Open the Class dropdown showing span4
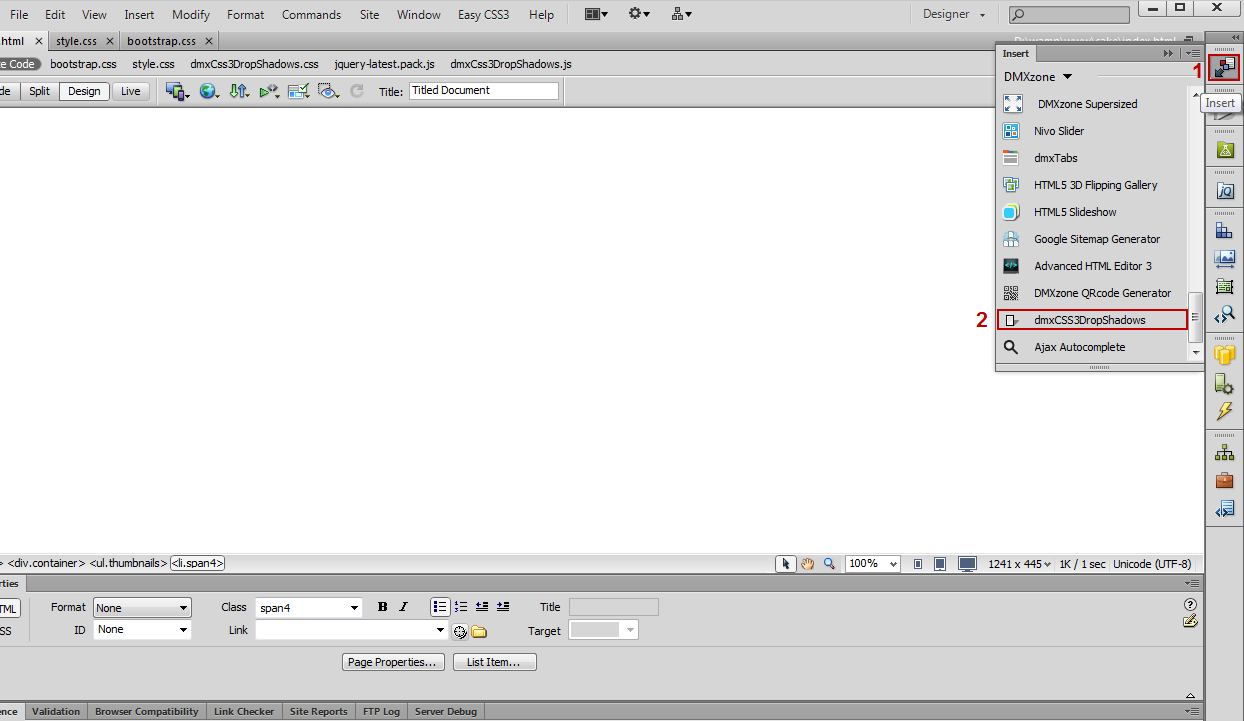The image size is (1244, 721). click(x=308, y=608)
